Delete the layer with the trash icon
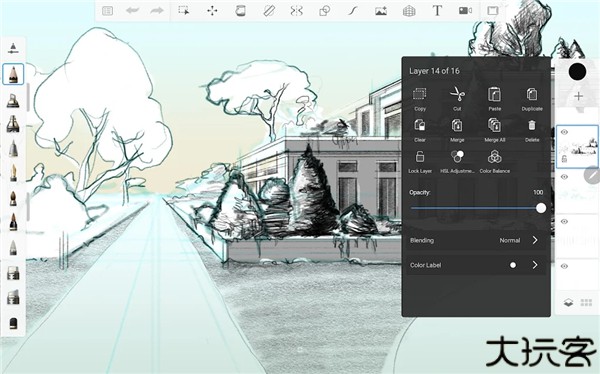 point(532,130)
